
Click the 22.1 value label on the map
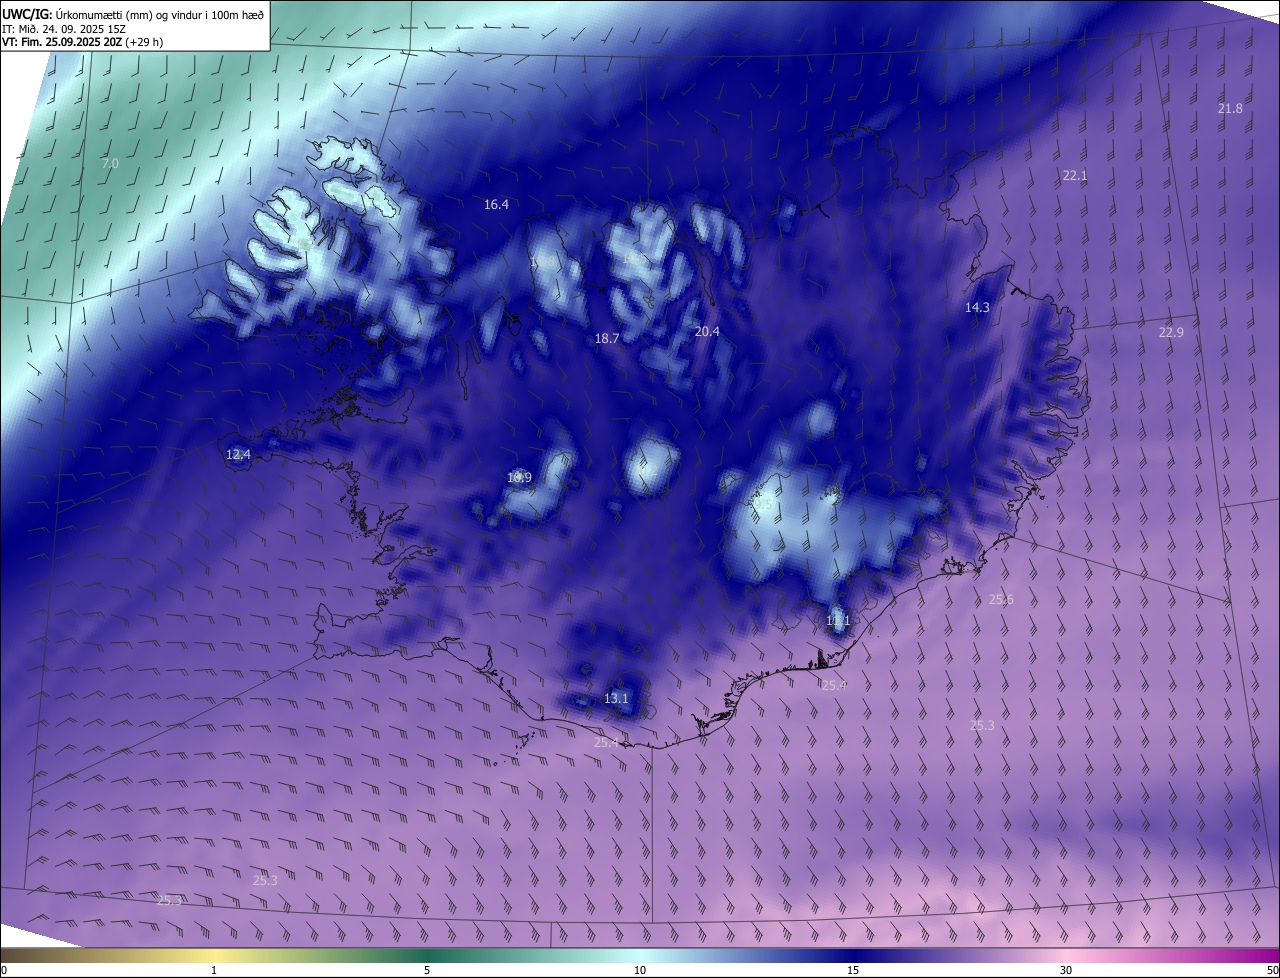pos(1074,175)
